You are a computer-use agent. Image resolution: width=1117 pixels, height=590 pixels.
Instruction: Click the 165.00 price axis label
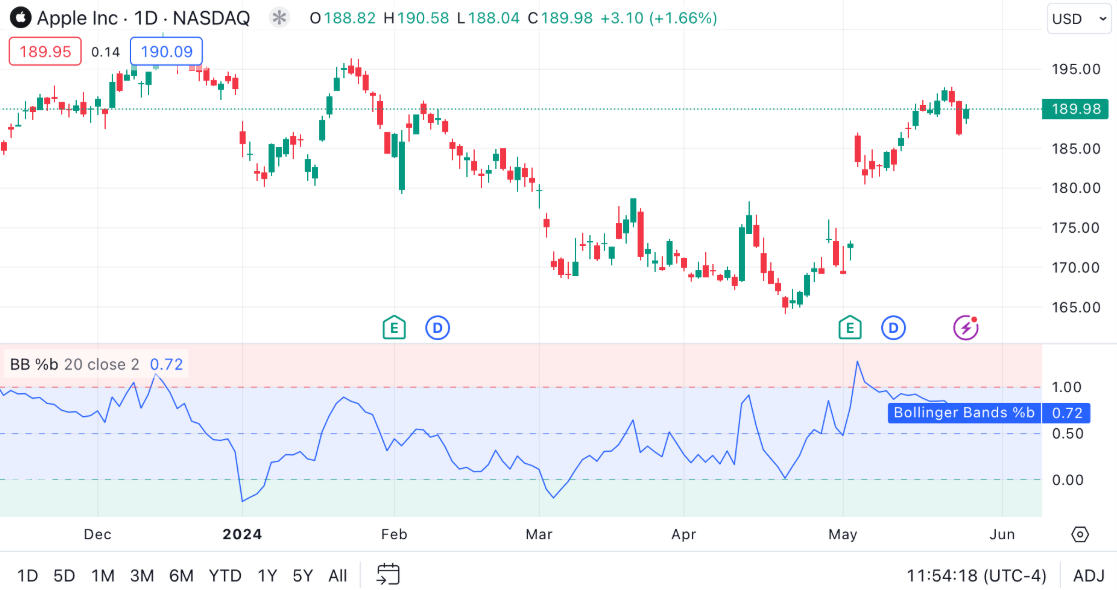click(1076, 308)
